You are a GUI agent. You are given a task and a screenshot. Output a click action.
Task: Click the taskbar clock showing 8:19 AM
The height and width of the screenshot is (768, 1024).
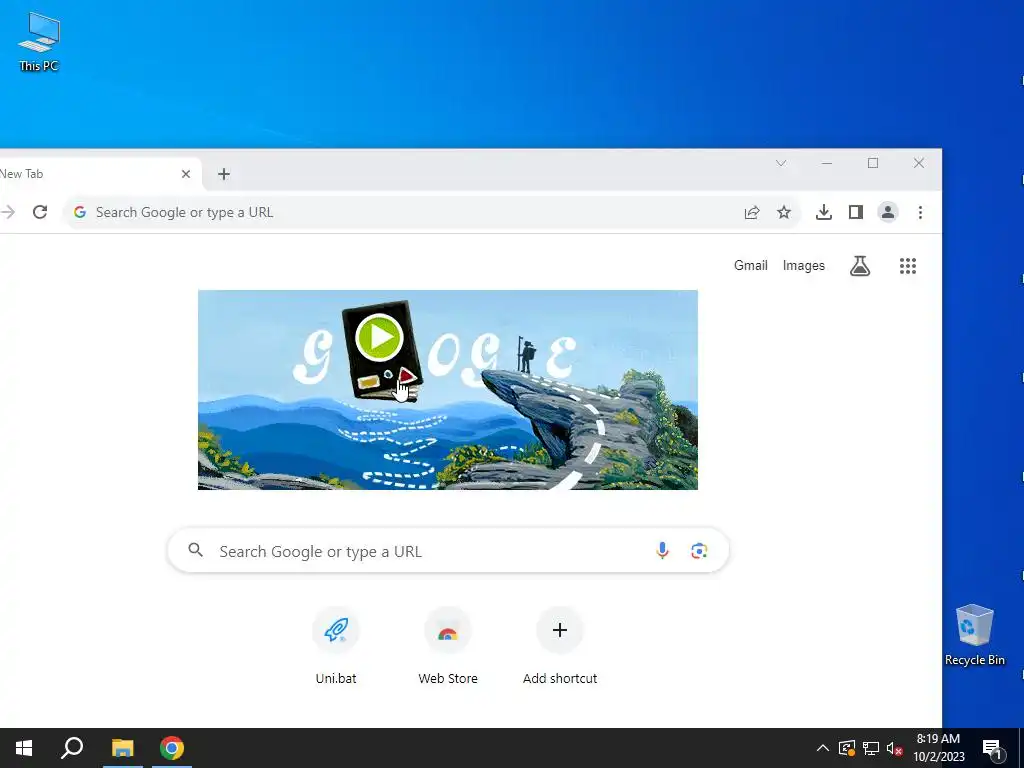[938, 748]
